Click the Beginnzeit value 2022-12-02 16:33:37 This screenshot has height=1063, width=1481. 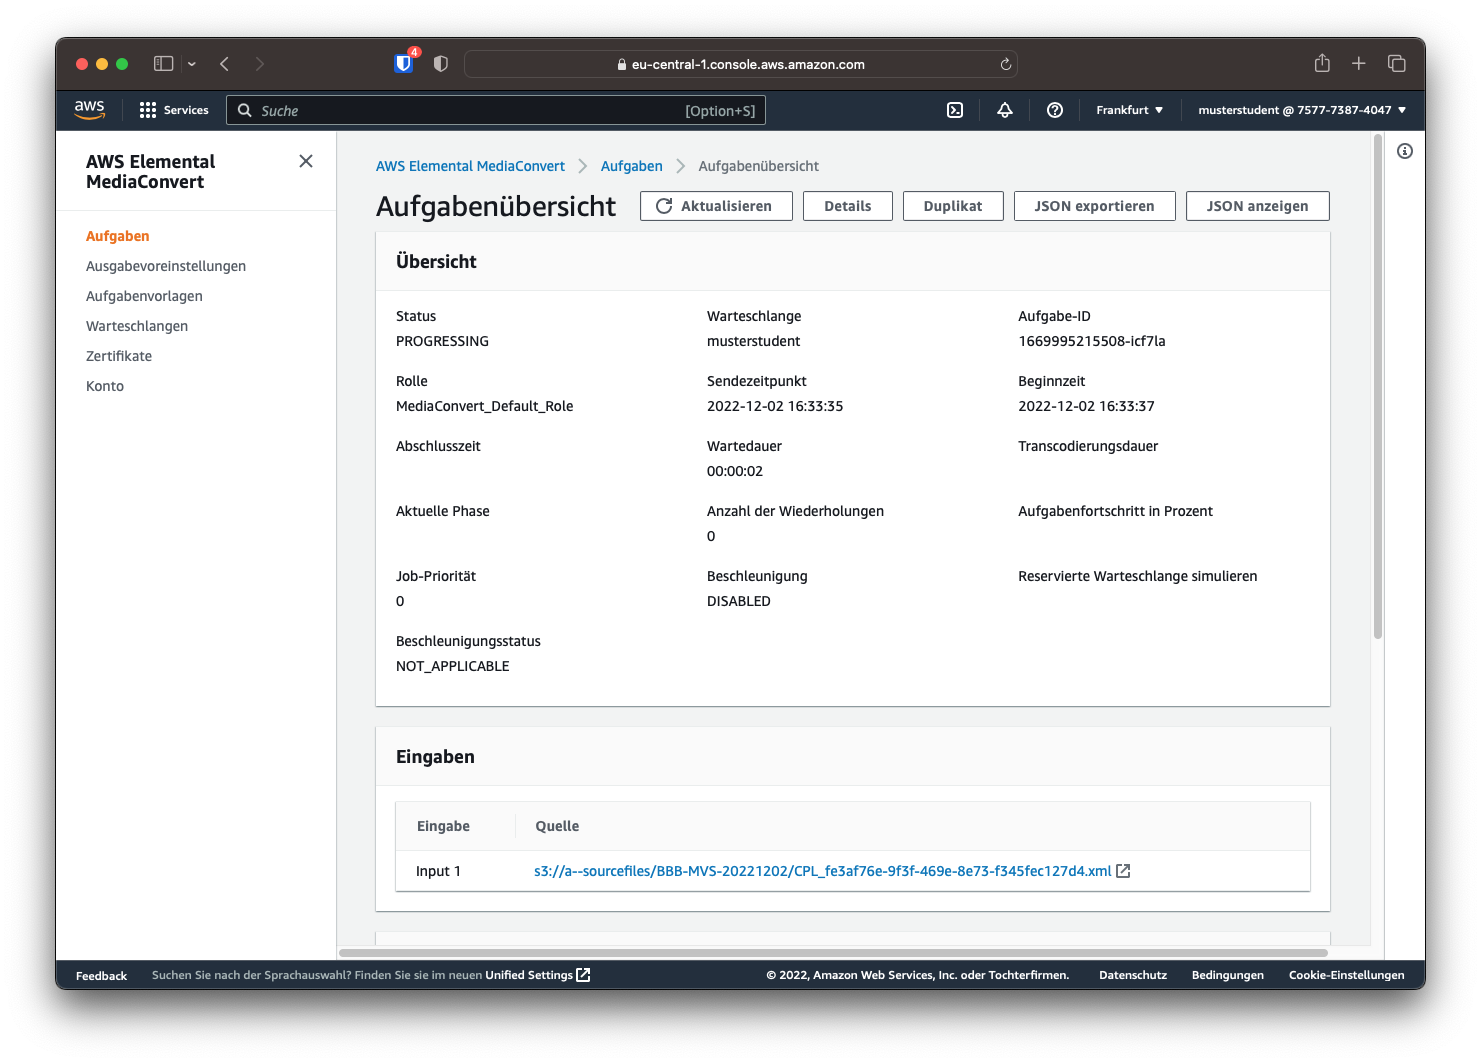[1086, 406]
